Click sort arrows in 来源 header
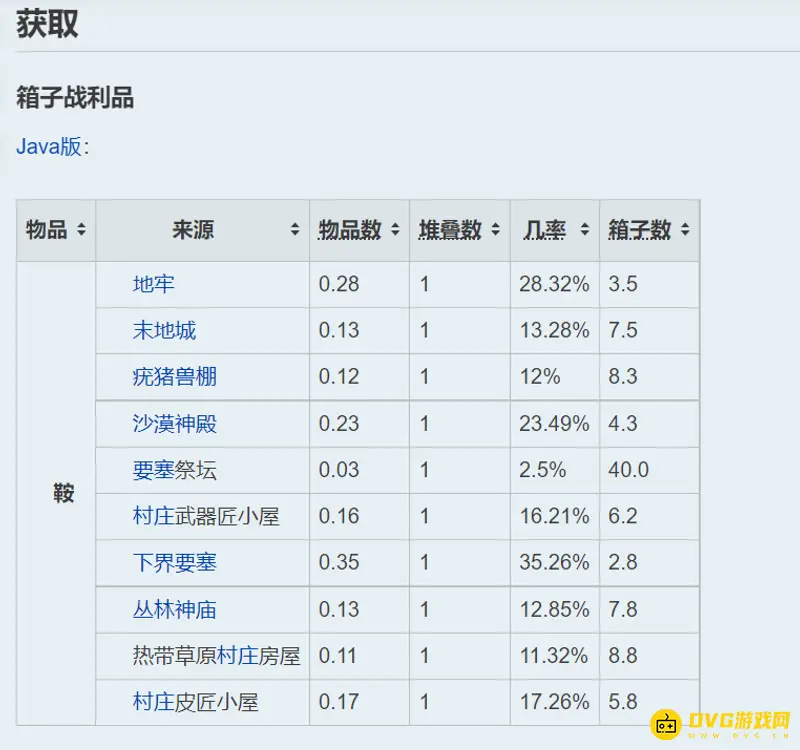This screenshot has height=750, width=800. point(295,230)
